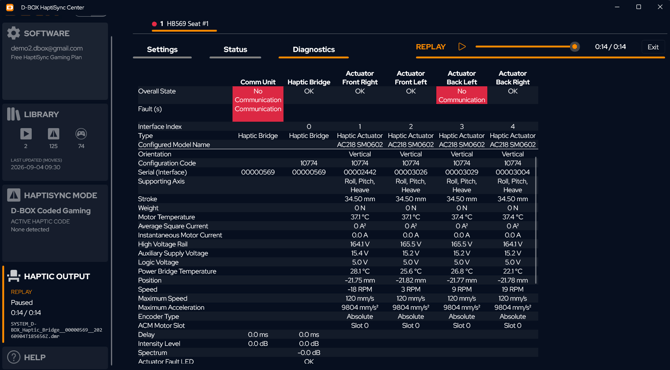
Task: Click serial value 00002442
Action: [x=360, y=172]
